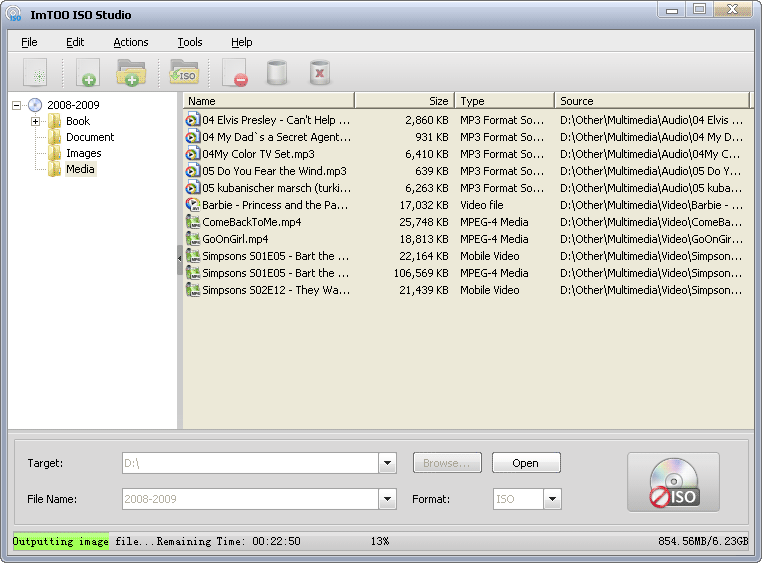Image resolution: width=762 pixels, height=563 pixels.
Task: Open the Tools menu
Action: click(190, 42)
